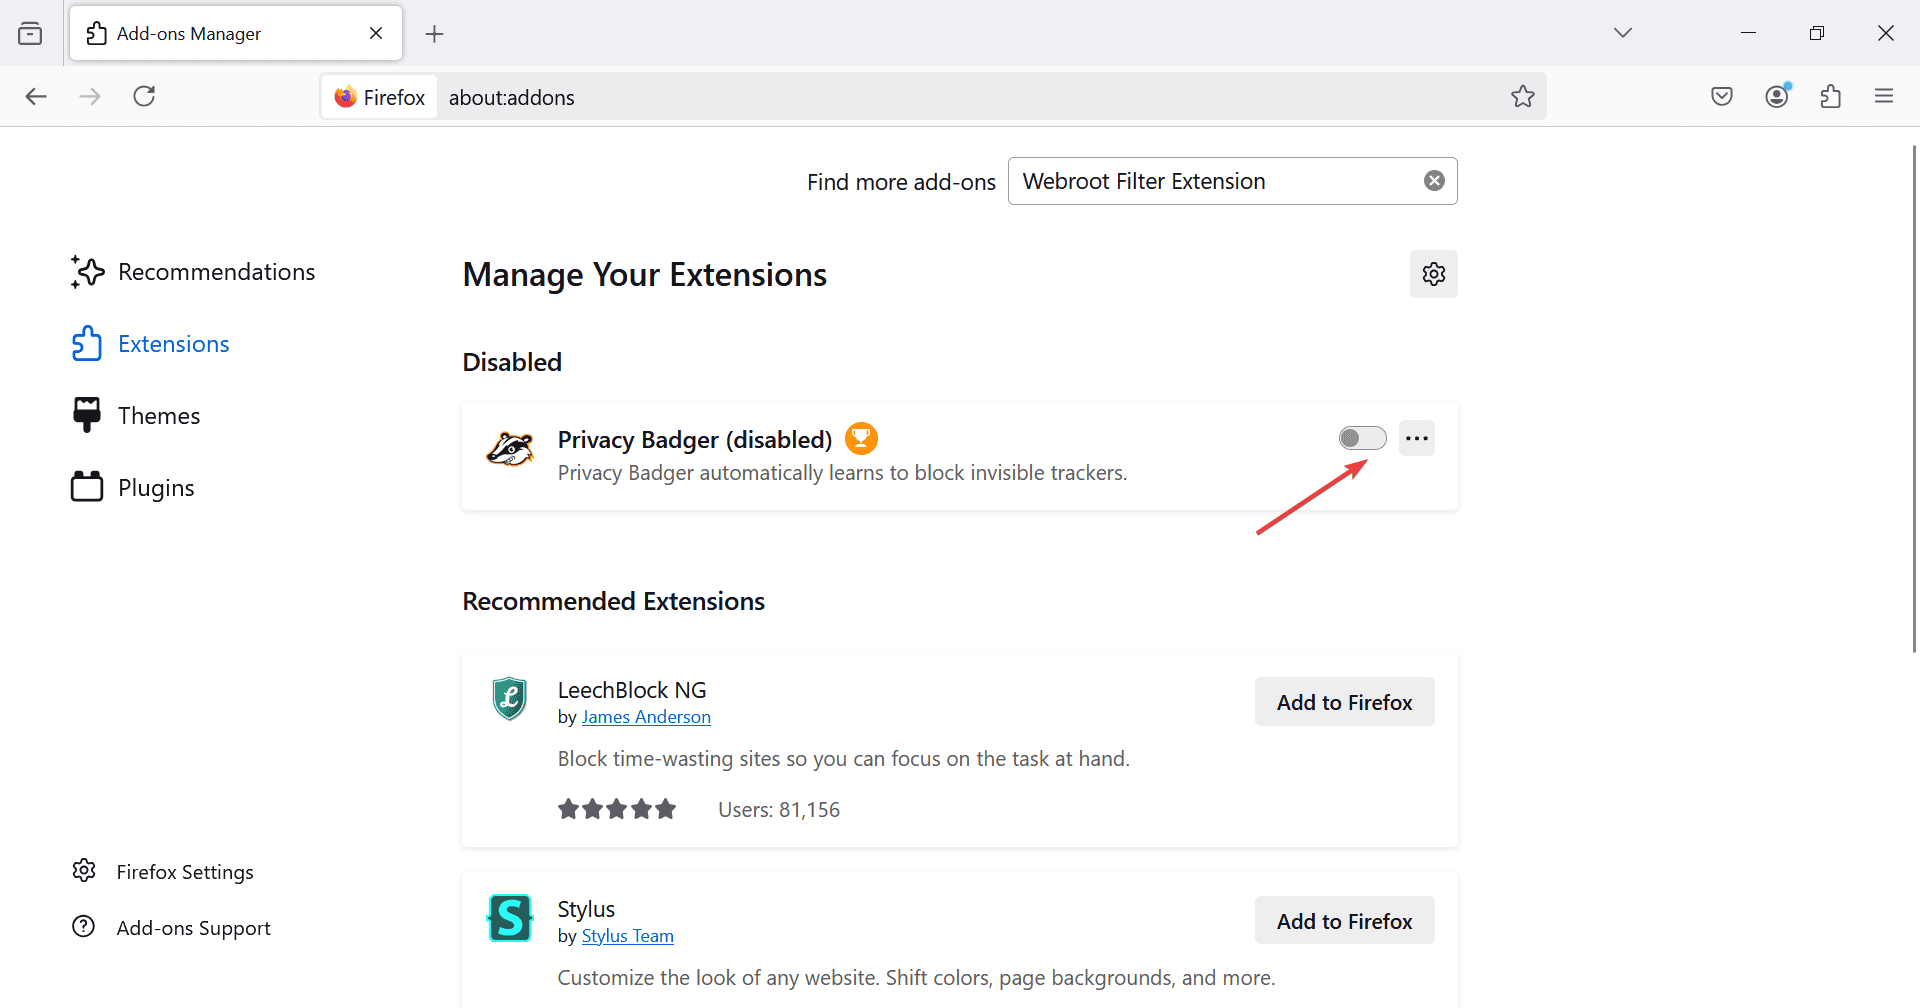Minimize the Firefox window
1920x1008 pixels.
[1748, 33]
